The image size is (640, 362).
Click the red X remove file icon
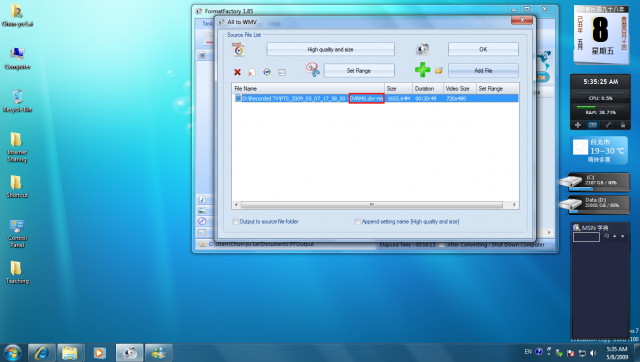click(237, 72)
